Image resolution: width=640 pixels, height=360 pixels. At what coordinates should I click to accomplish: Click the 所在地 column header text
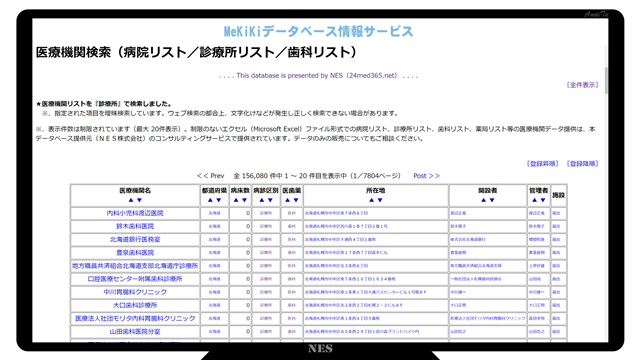(376, 191)
